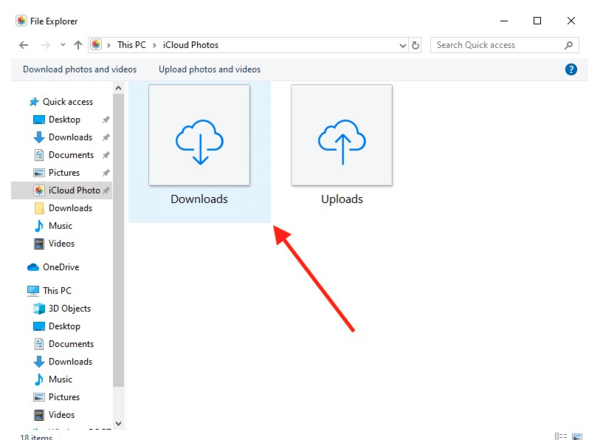600x440 pixels.
Task: Select This PC in navigation pane
Action: (x=57, y=291)
